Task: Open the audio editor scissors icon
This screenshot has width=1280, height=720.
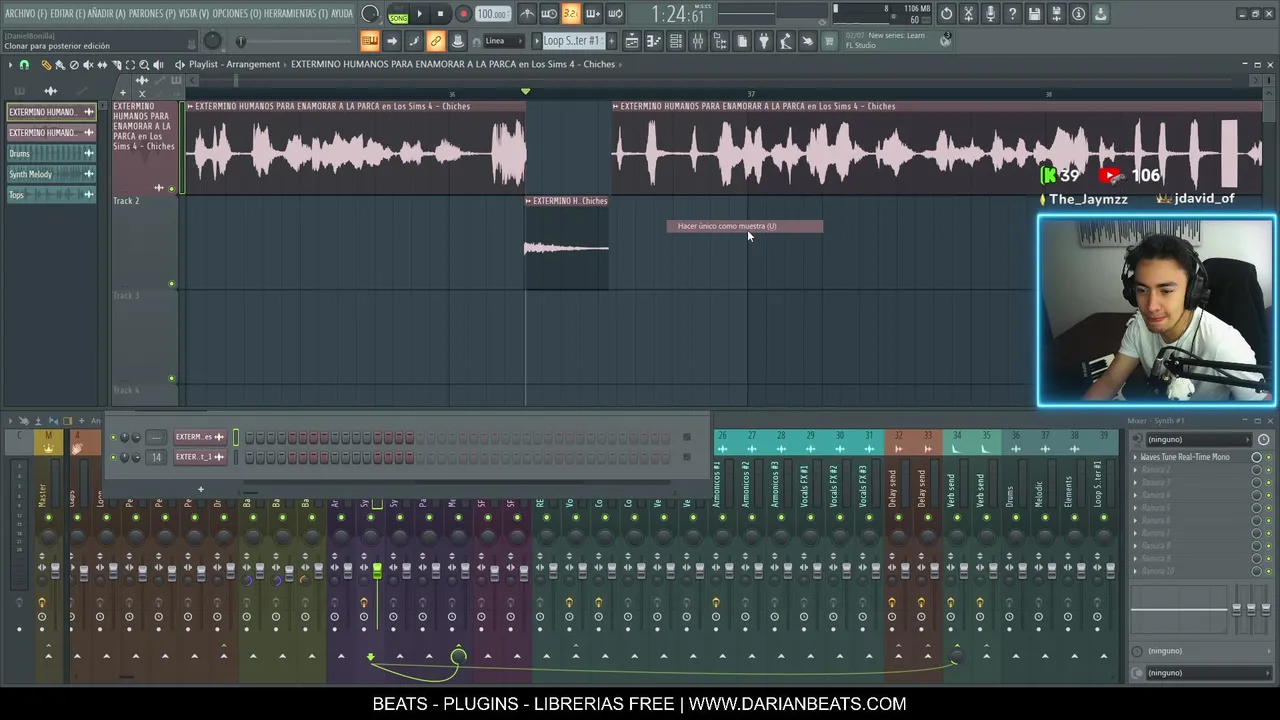Action: click(x=968, y=14)
